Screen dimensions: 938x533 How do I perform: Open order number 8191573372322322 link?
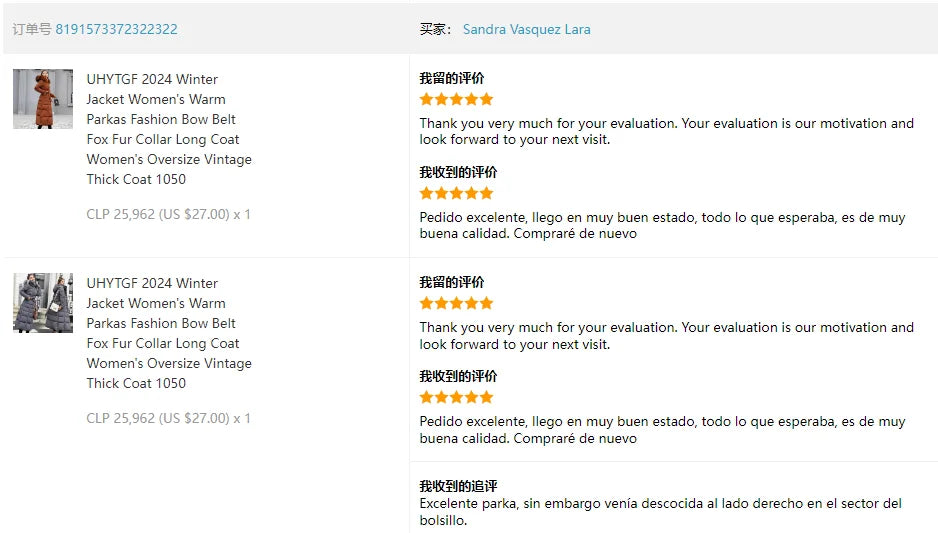(116, 29)
